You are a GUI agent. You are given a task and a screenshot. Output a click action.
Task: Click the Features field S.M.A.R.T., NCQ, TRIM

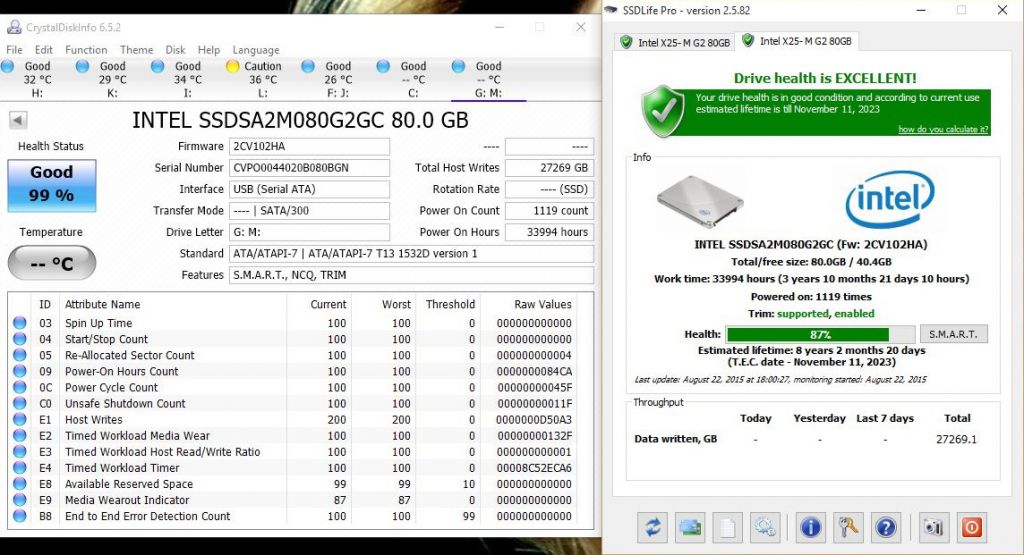(x=411, y=276)
